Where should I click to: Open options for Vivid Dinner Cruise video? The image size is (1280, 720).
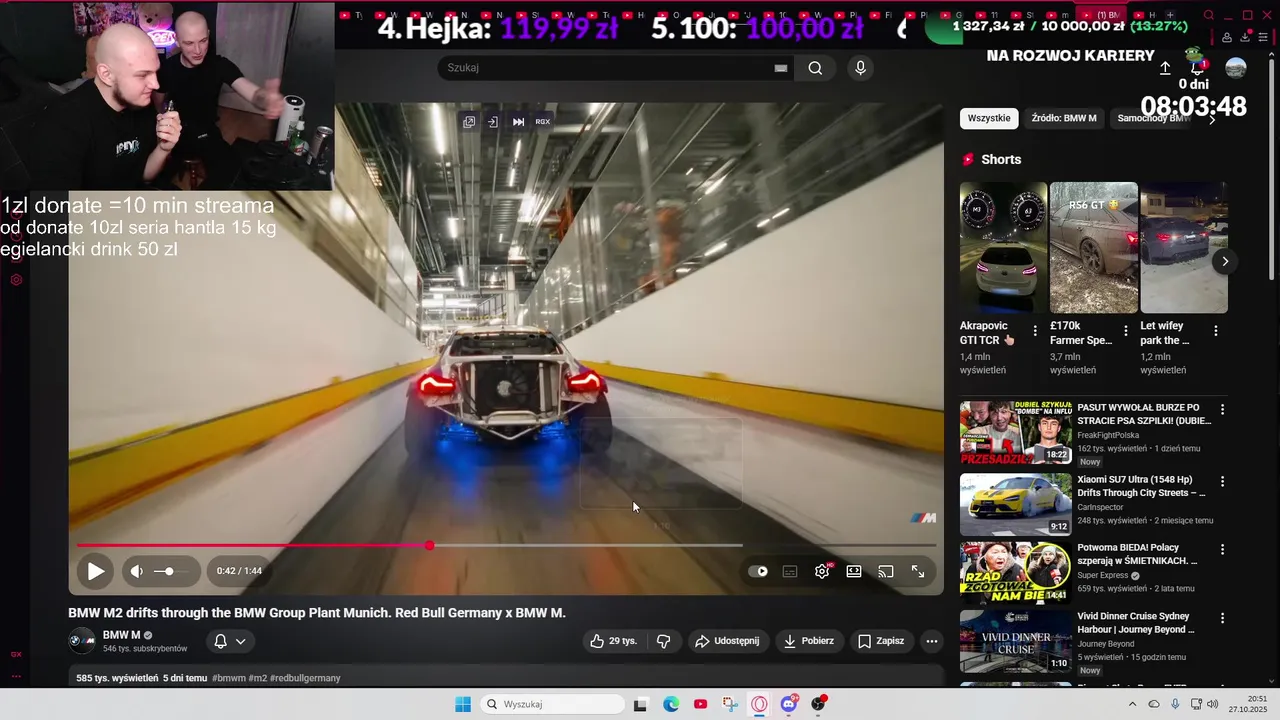point(1222,617)
